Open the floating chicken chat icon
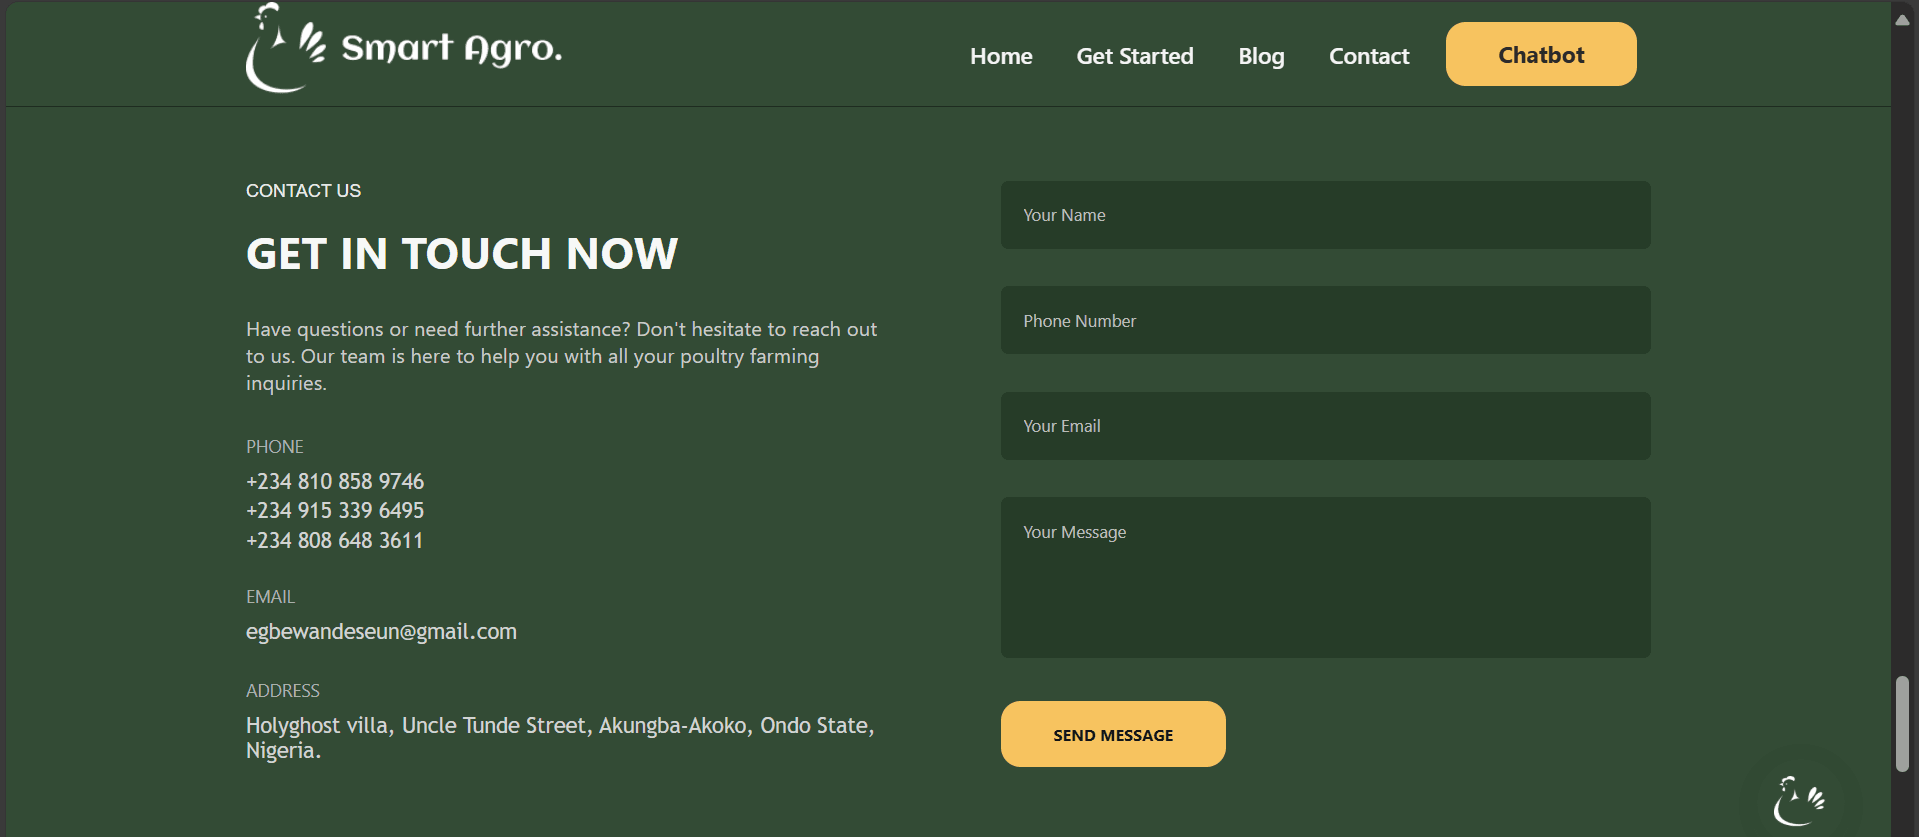1919x837 pixels. point(1799,800)
